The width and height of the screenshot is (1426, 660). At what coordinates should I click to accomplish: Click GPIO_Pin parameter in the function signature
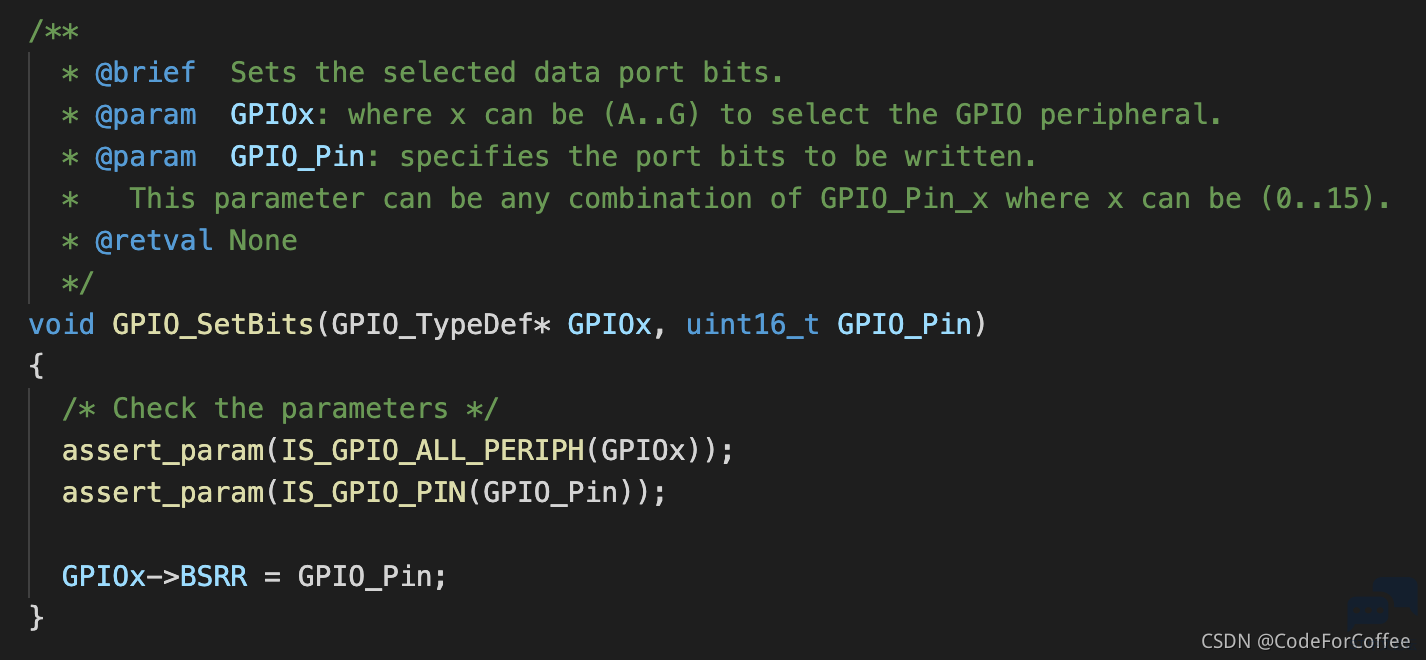(x=904, y=324)
